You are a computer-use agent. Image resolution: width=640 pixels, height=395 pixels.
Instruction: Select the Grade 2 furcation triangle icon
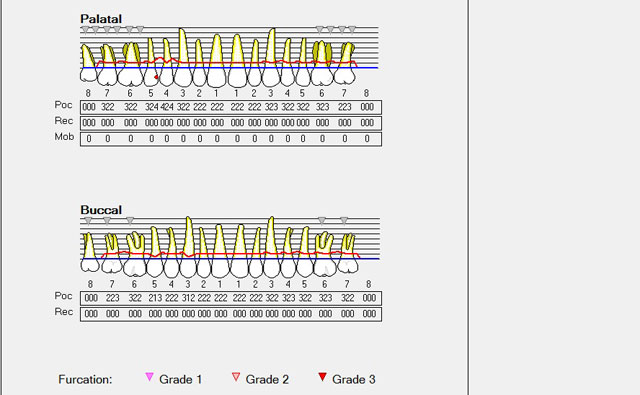[236, 377]
